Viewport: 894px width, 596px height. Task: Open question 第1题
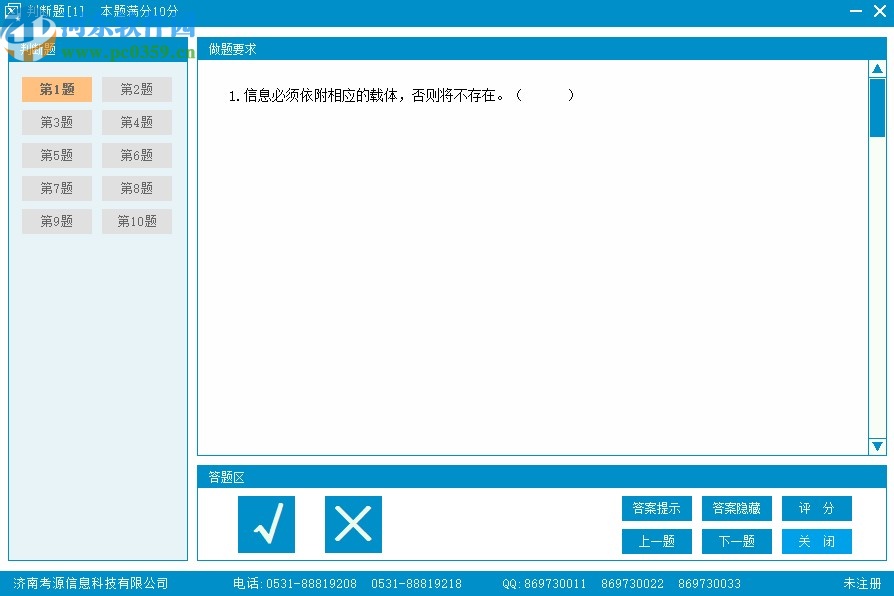click(56, 89)
